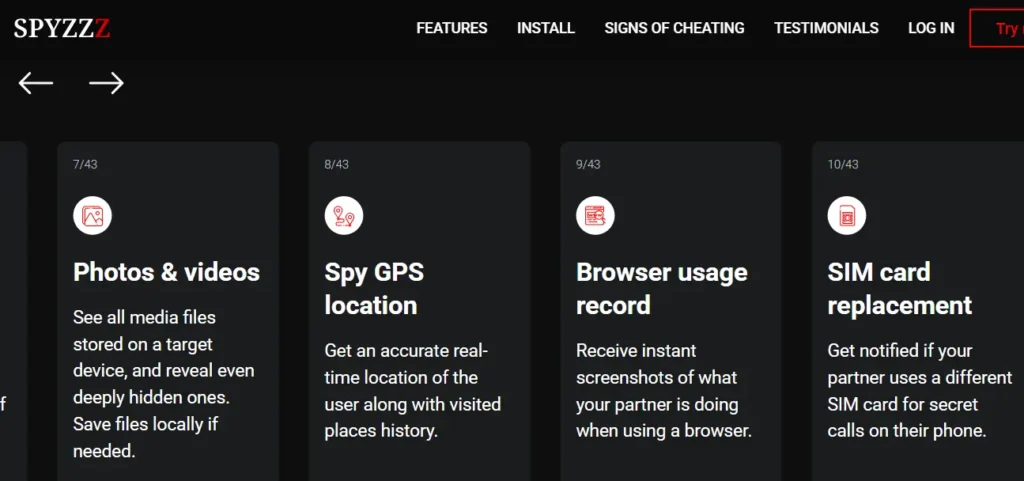The image size is (1024, 481).
Task: Go to SIGNS OF CHEATING section
Action: (674, 28)
